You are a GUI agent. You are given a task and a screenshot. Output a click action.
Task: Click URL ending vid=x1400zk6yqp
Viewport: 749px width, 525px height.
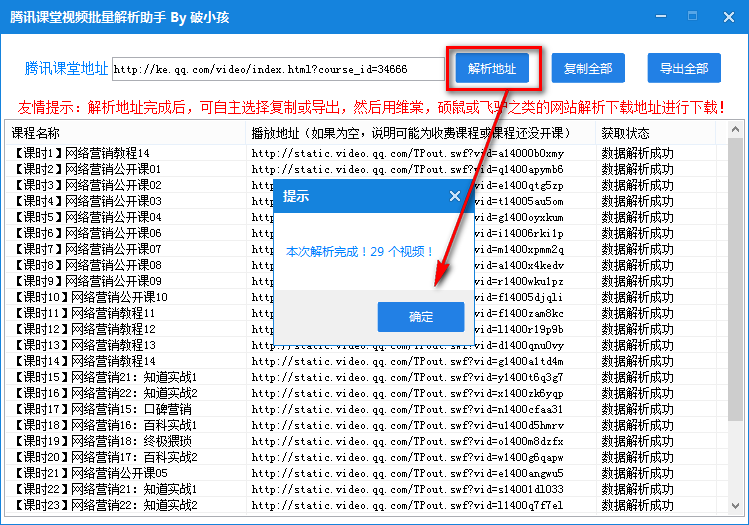(407, 394)
